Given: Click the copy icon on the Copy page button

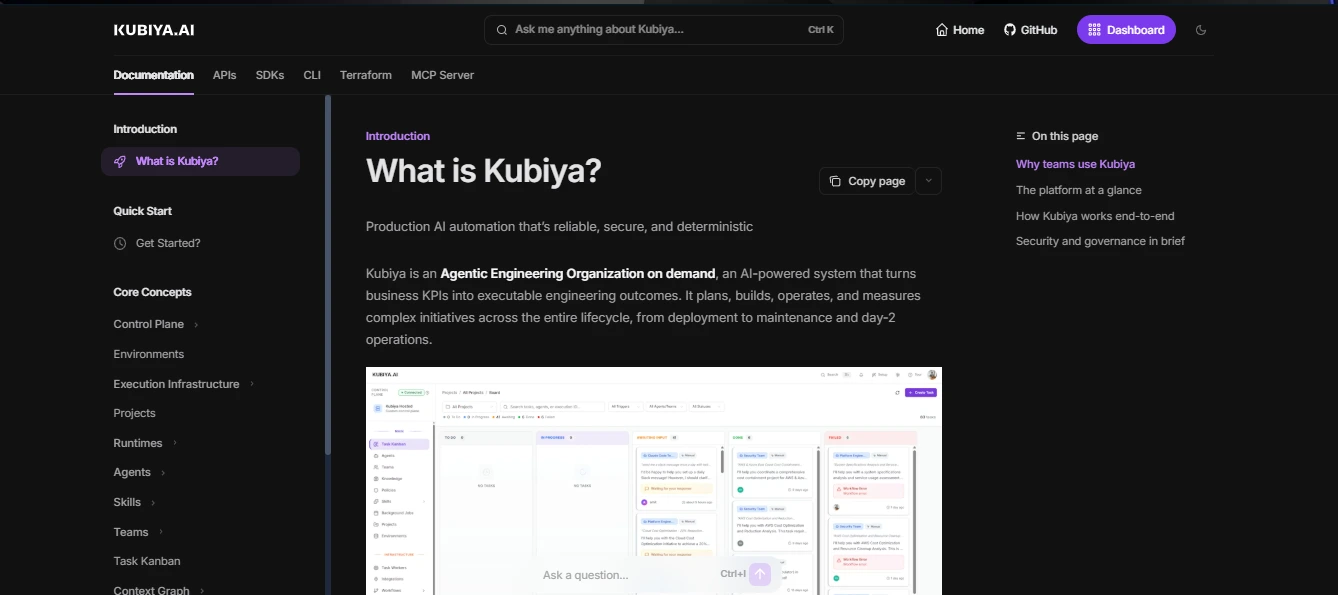Looking at the screenshot, I should (835, 181).
